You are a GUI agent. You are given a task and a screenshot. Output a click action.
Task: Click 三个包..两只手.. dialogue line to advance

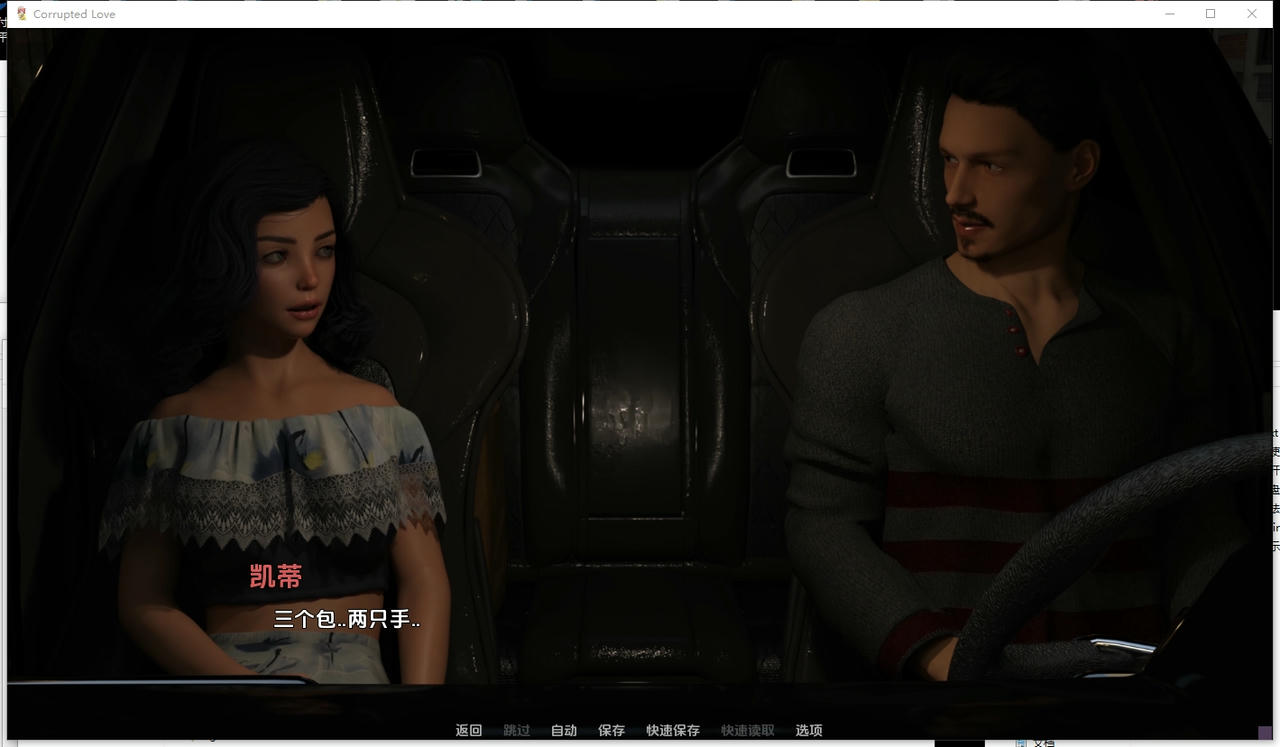(344, 620)
